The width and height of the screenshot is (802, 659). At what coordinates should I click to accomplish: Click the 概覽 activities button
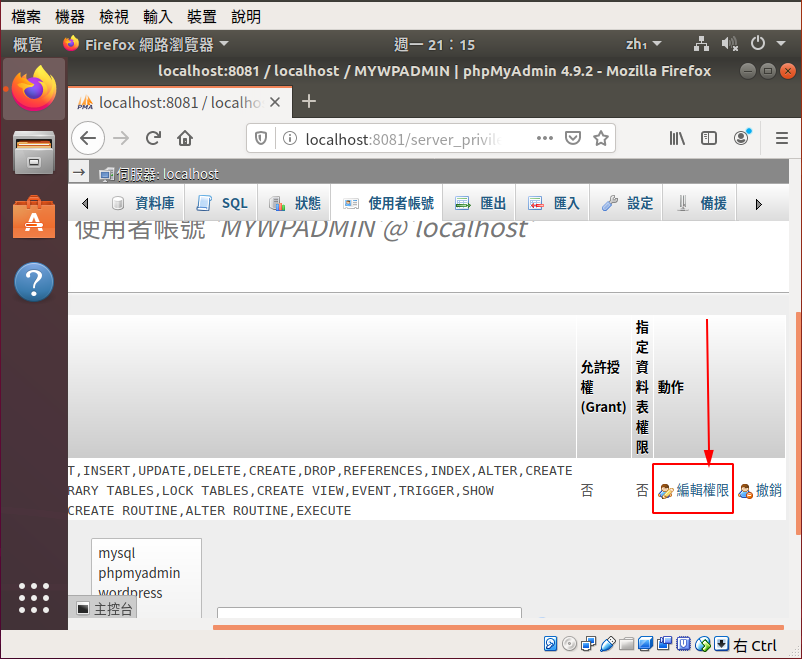(x=28, y=45)
